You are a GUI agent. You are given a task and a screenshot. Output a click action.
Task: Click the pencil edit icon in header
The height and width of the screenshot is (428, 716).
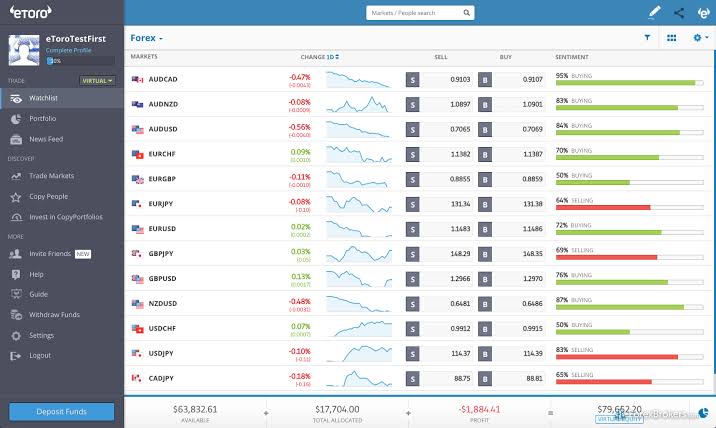[655, 13]
